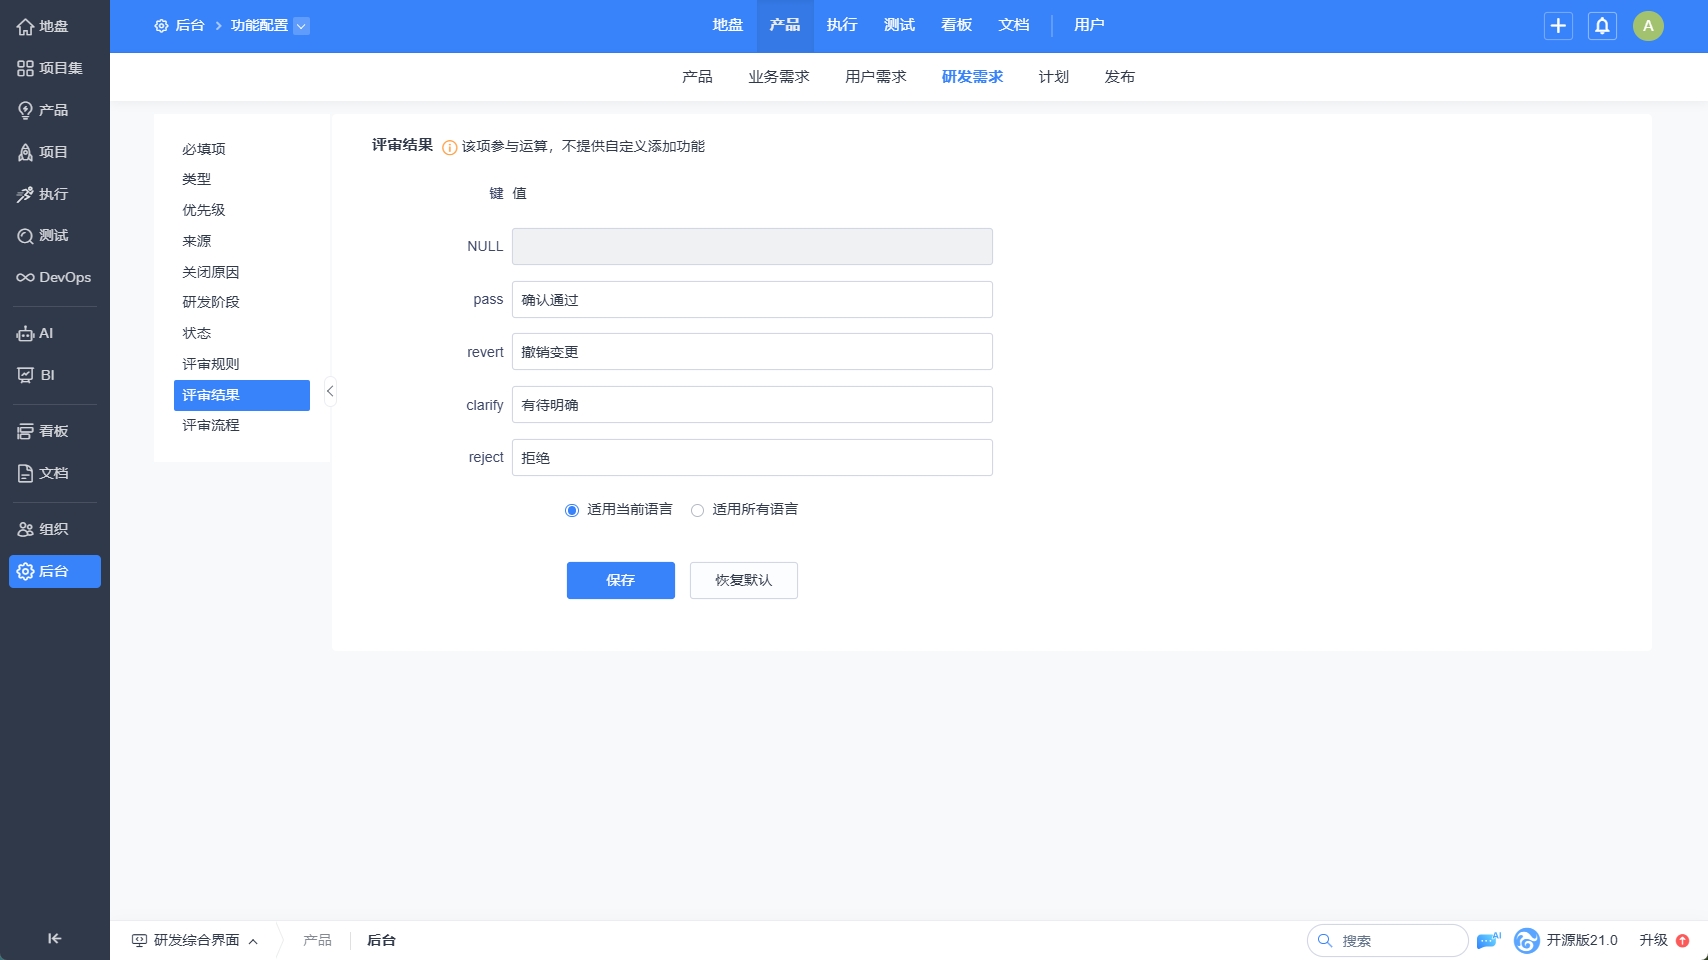Switch to the 地盘 top tab
This screenshot has height=960, width=1708.
tap(728, 26)
